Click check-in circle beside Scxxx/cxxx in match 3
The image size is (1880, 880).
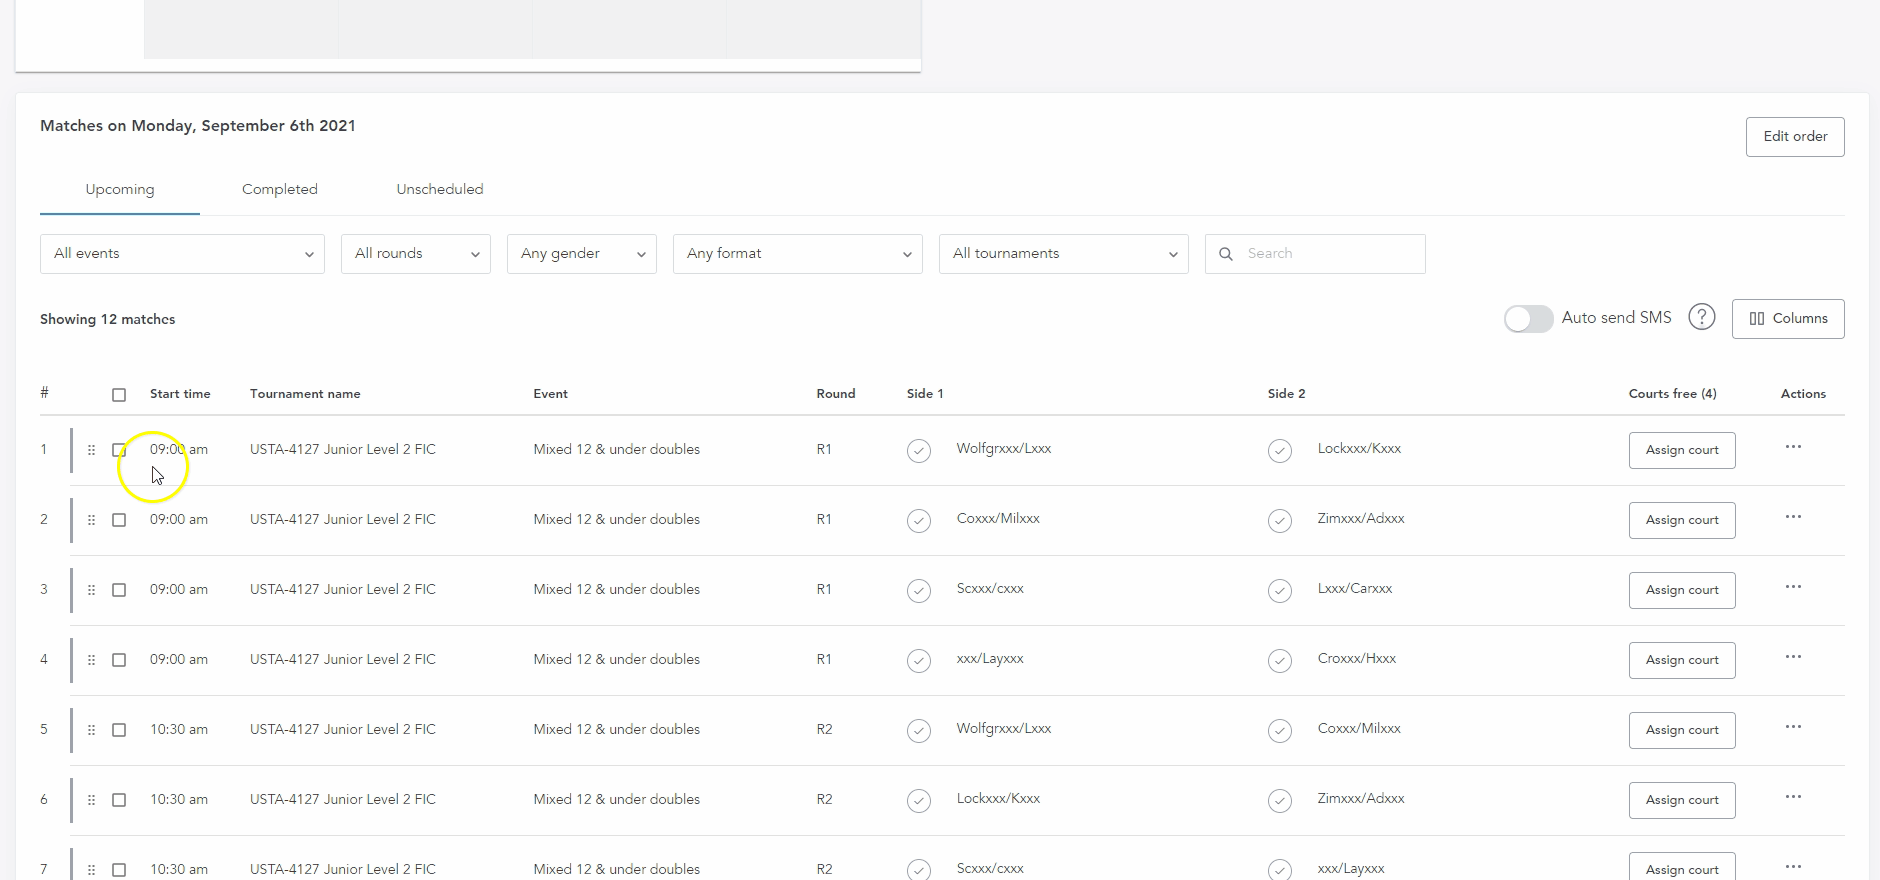click(x=919, y=591)
